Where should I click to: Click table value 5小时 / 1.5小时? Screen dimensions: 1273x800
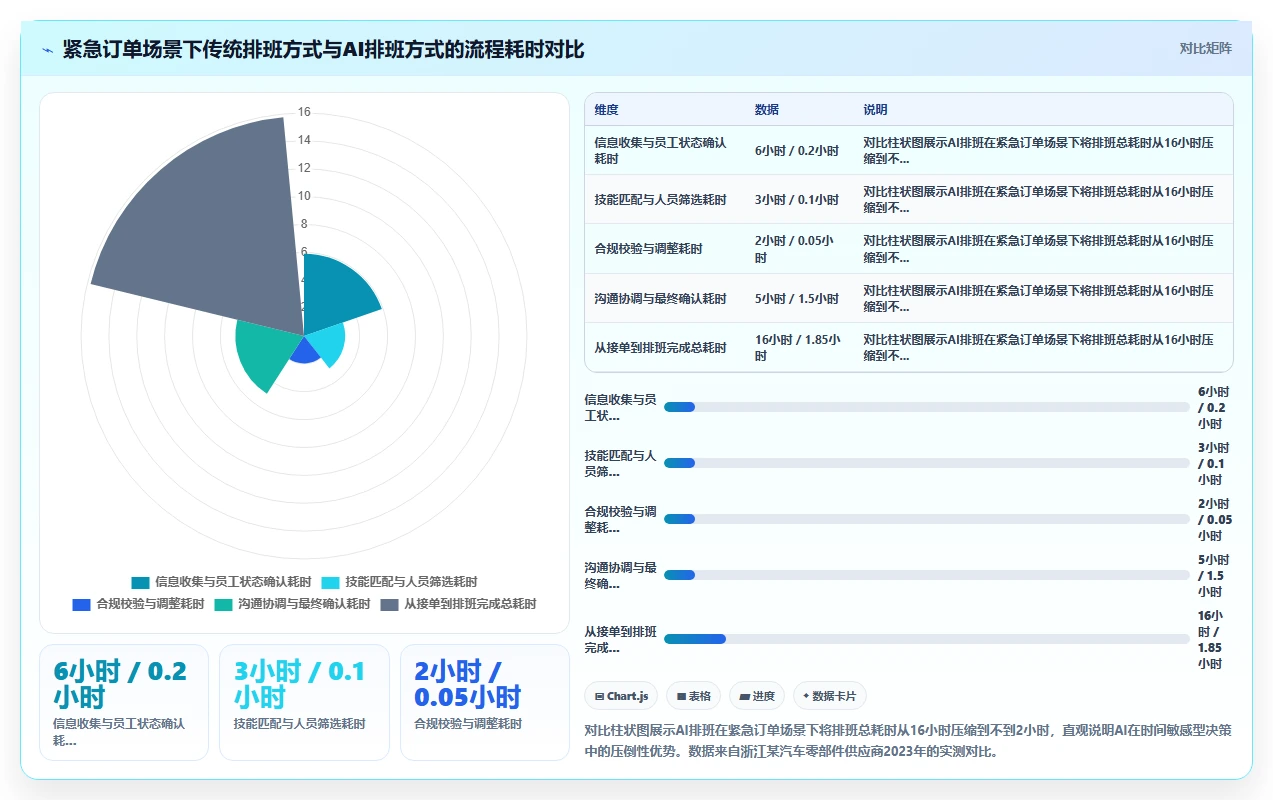point(797,299)
